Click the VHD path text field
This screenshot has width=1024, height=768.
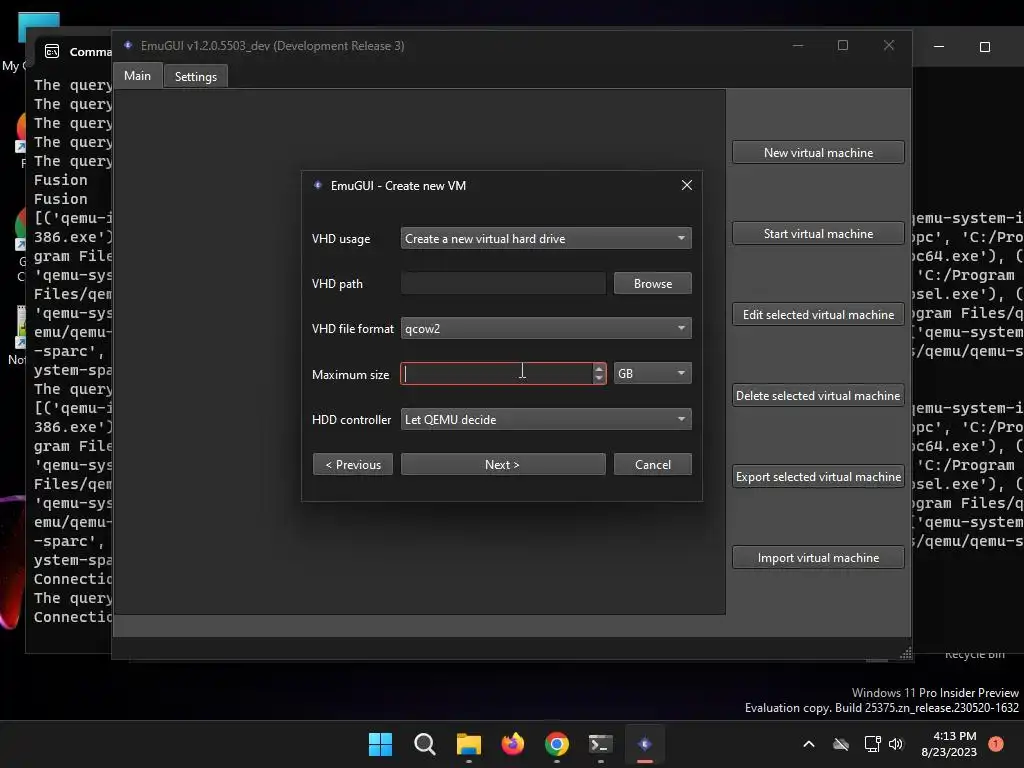(503, 283)
